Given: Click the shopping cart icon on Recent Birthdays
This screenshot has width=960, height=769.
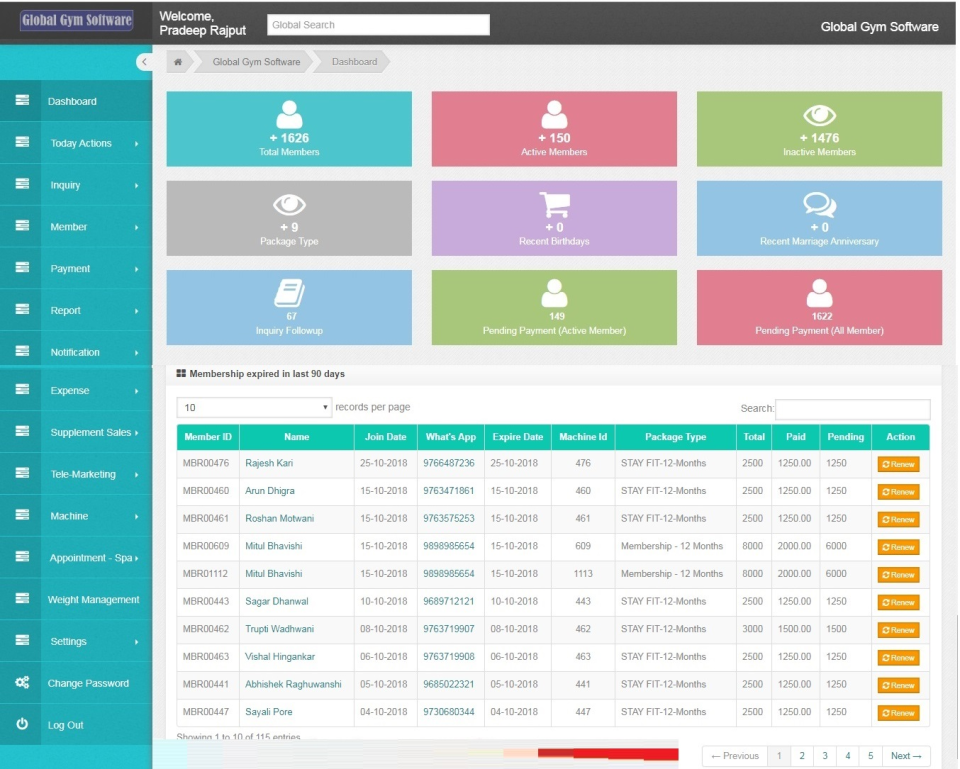Looking at the screenshot, I should [555, 203].
